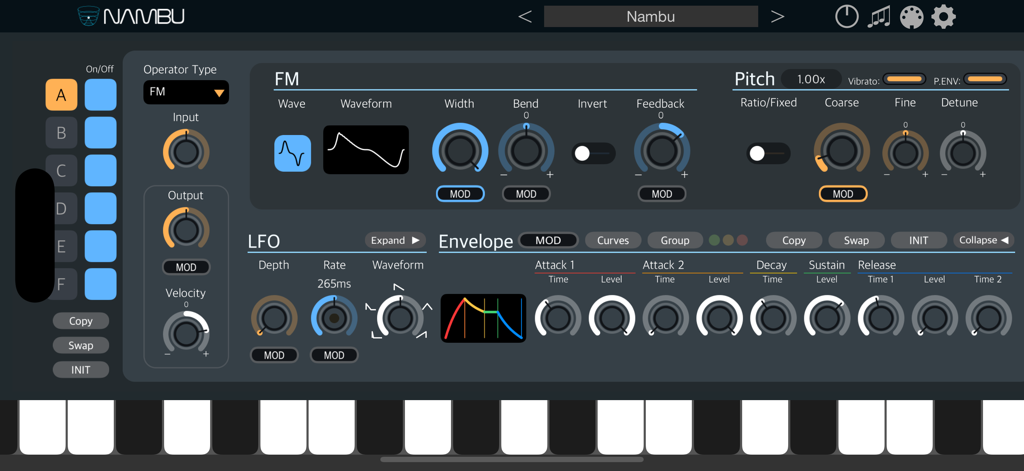Click the 1.00x pitch ratio value
The image size is (1024, 471).
(812, 80)
